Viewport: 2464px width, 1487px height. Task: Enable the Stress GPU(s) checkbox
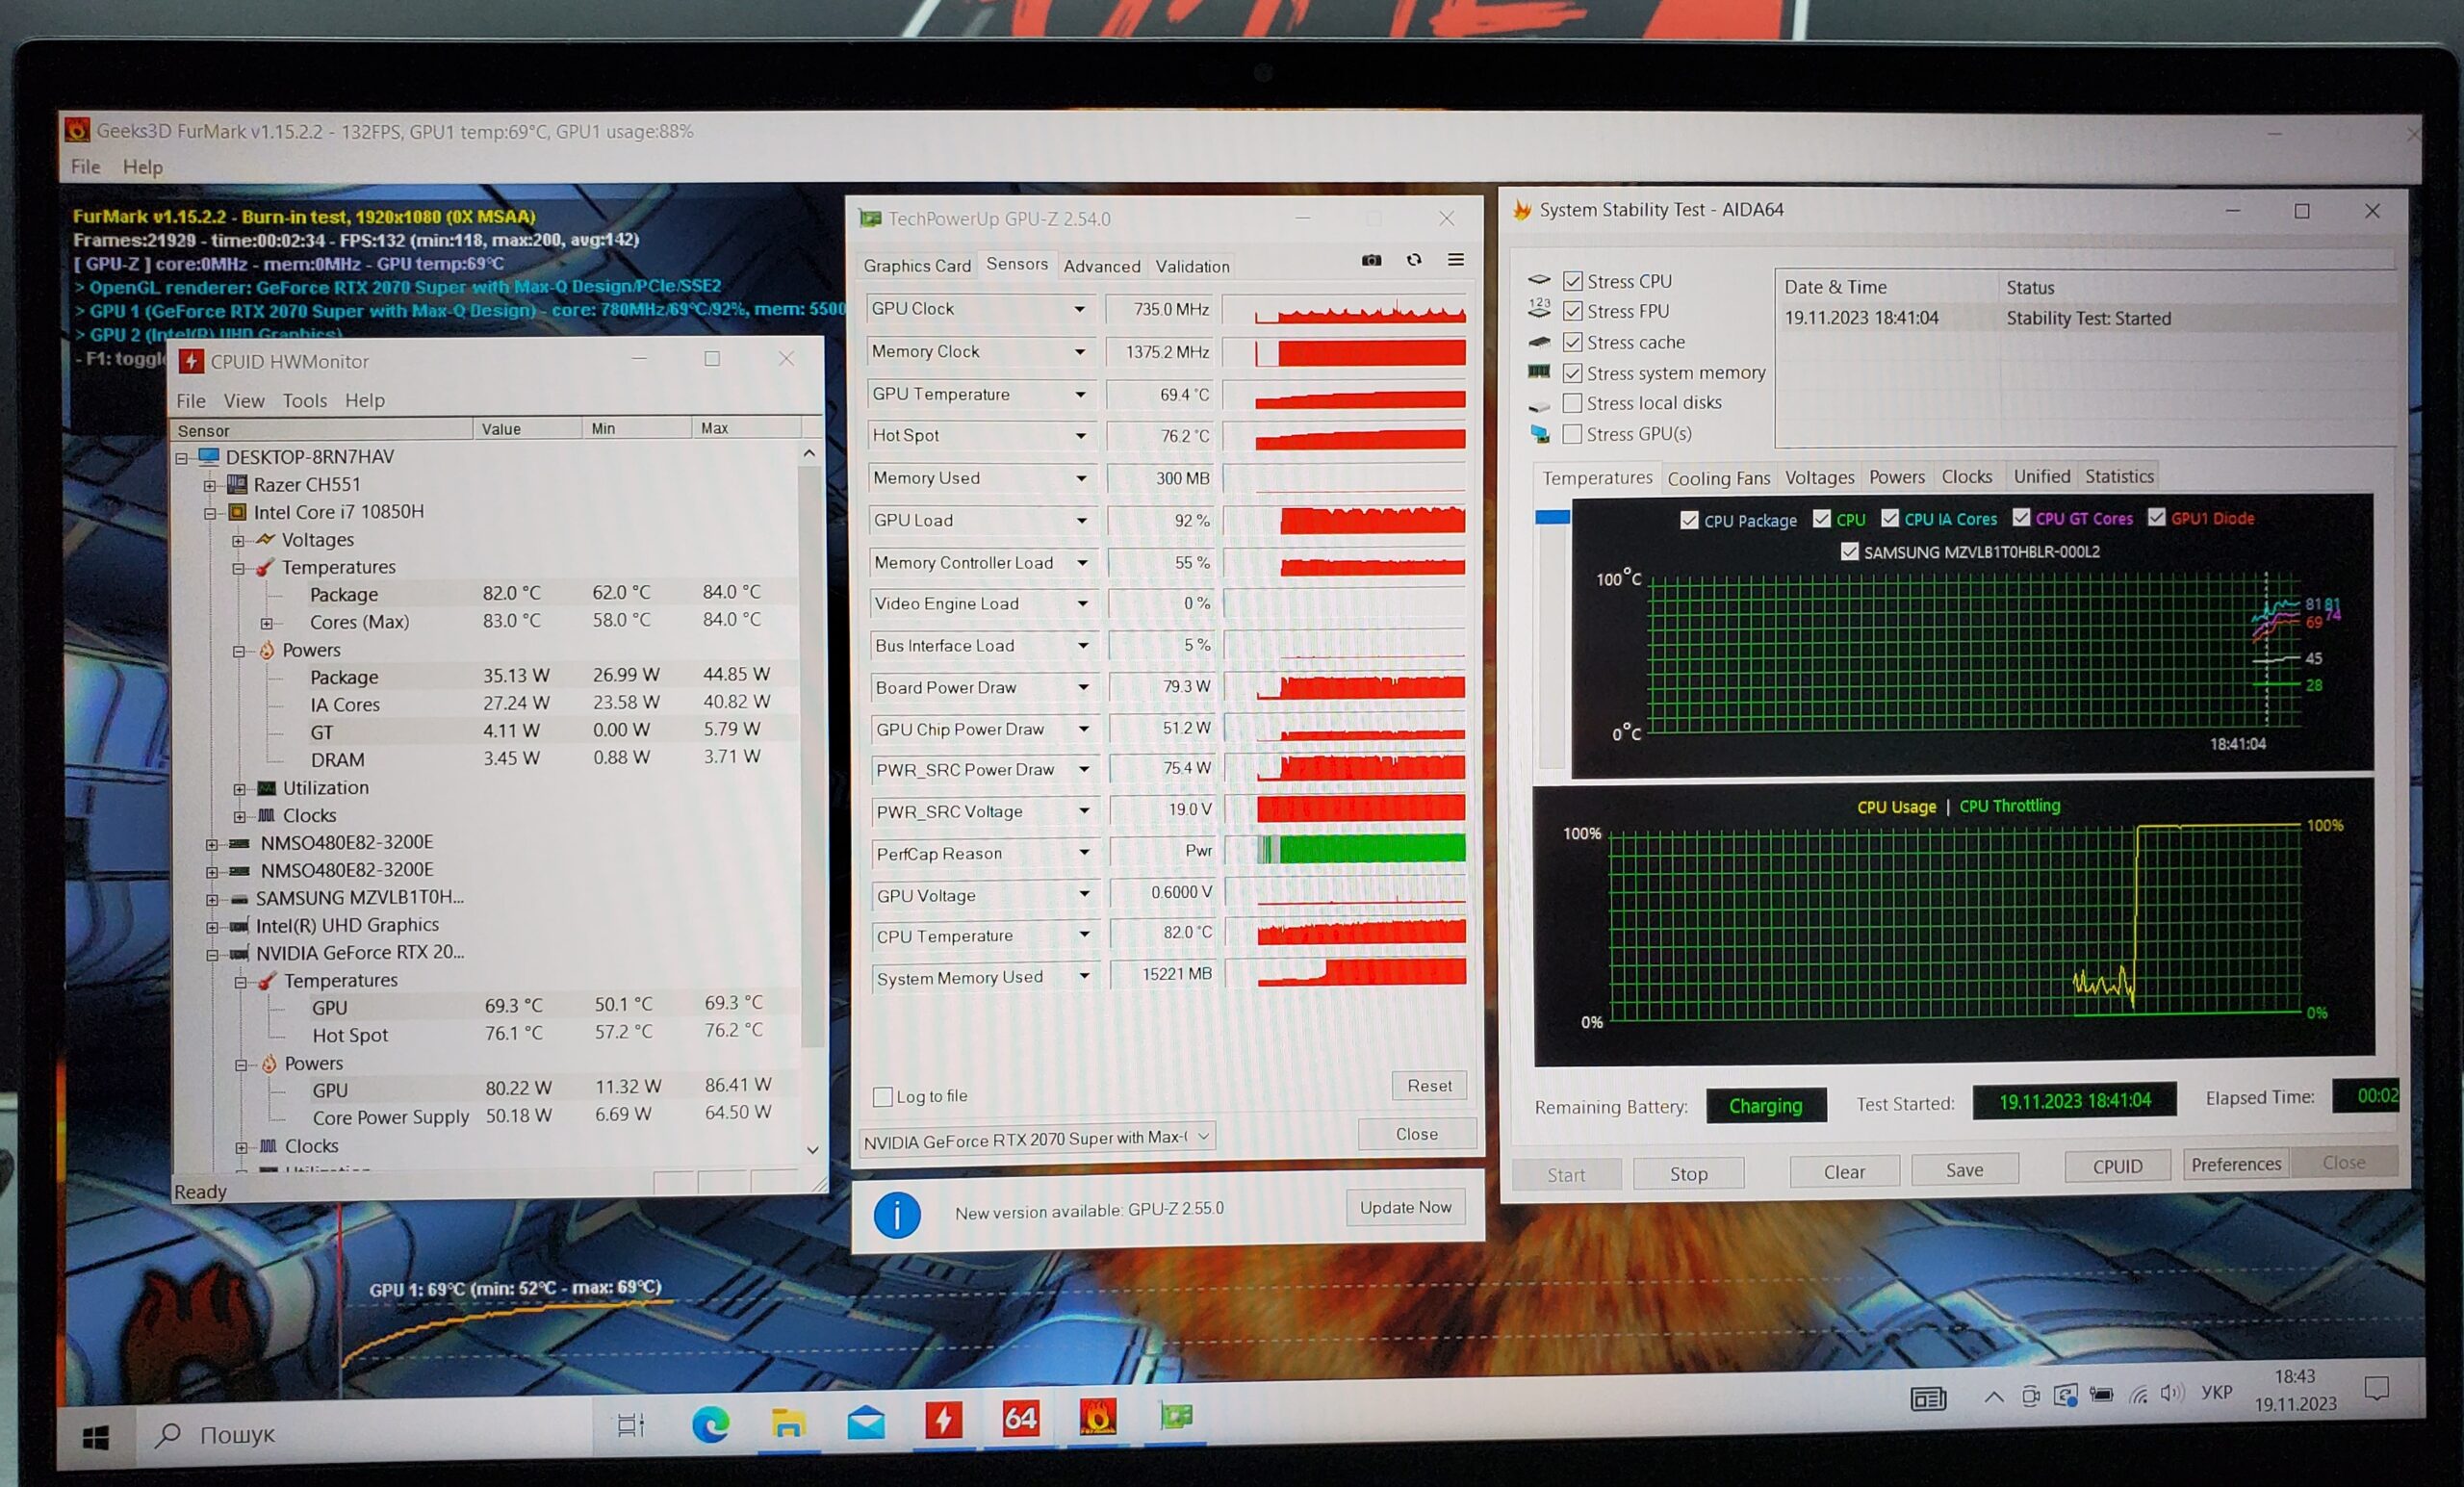[x=1572, y=434]
